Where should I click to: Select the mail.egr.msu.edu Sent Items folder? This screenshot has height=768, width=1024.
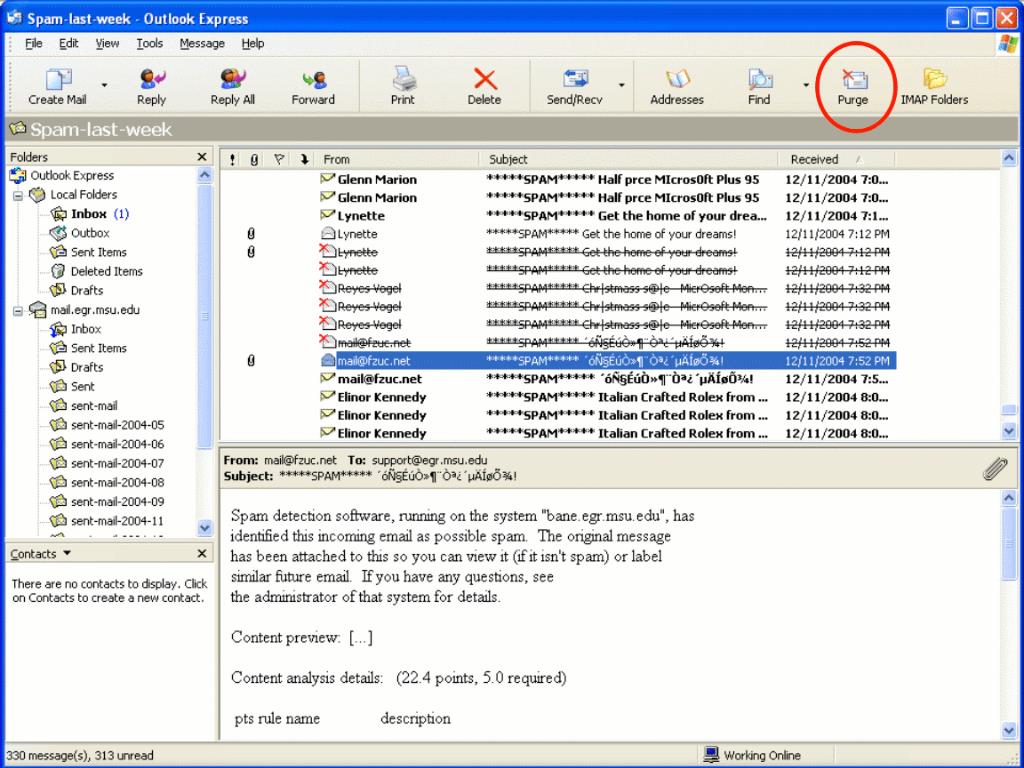pos(88,348)
